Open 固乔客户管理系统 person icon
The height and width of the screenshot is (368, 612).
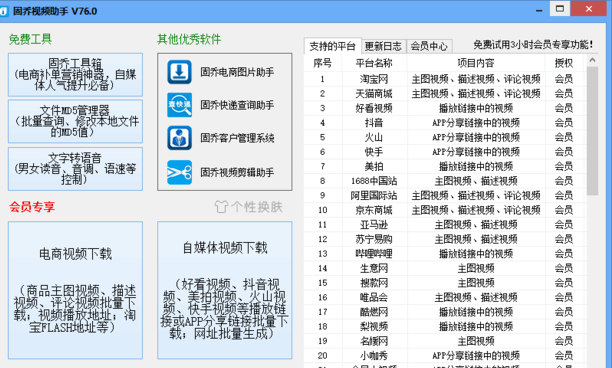click(x=179, y=138)
